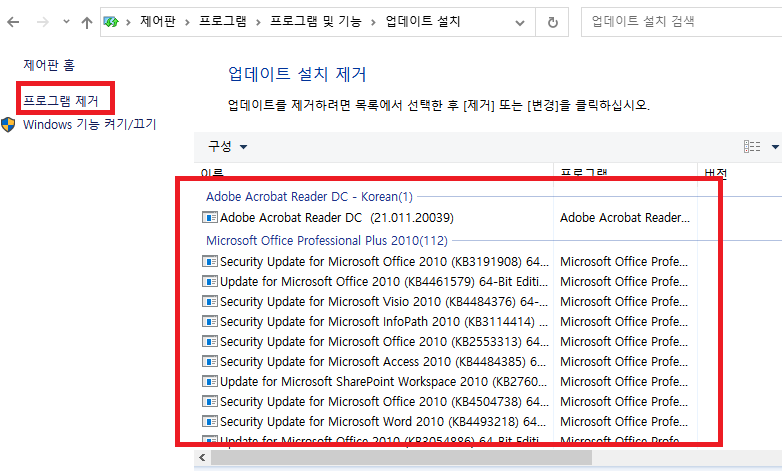Open Windows 기능 켜기/끄기 link
Viewport: 782px width, 471px height.
[x=89, y=124]
